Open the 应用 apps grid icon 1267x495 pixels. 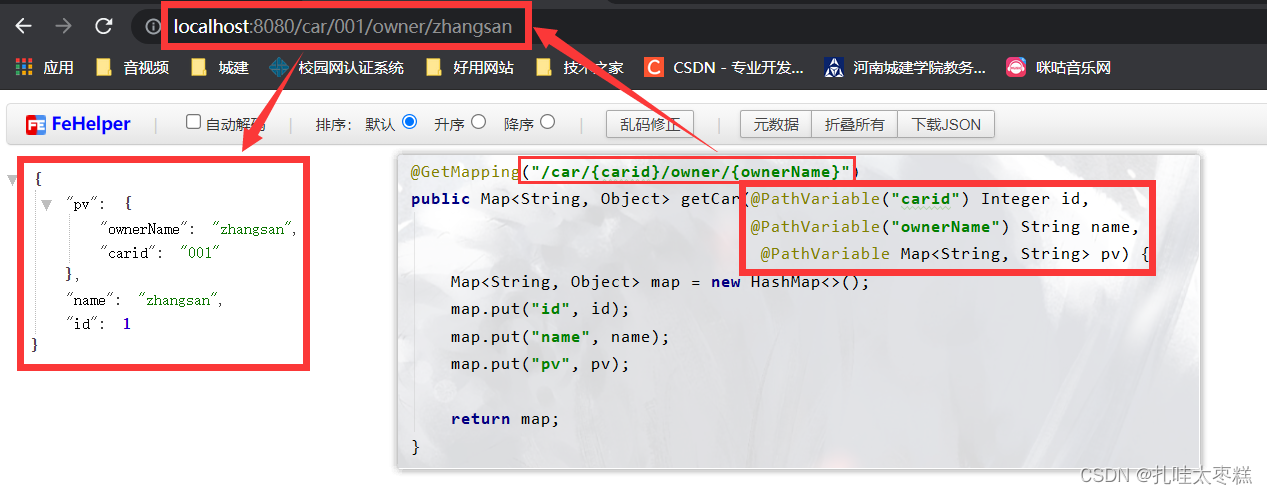24,67
